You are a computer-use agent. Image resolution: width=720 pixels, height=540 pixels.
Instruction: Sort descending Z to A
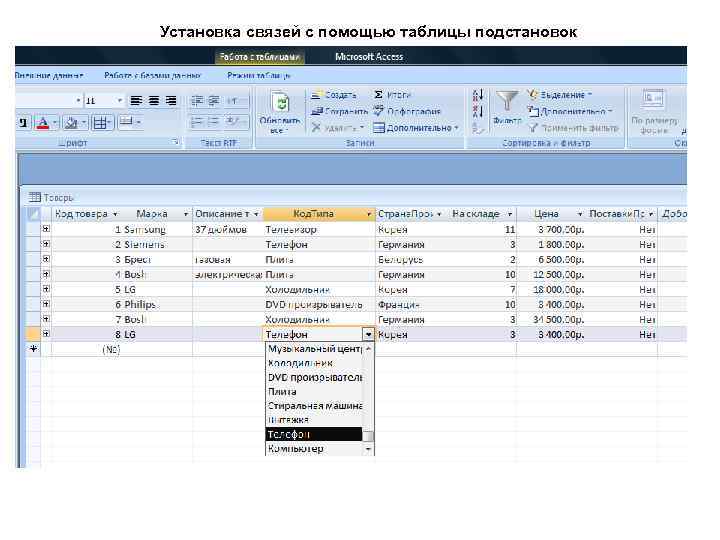478,112
